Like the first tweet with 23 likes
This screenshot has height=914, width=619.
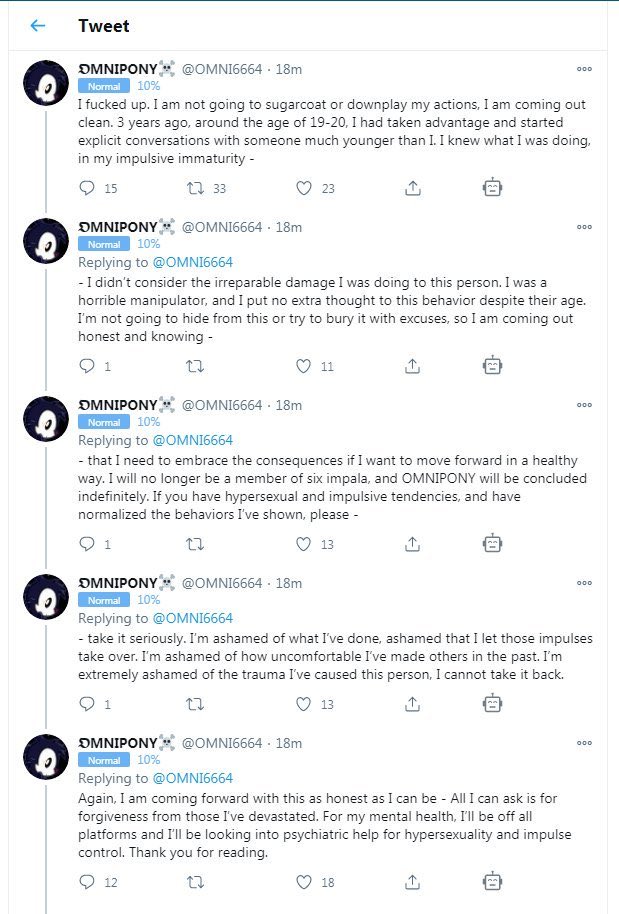304,188
